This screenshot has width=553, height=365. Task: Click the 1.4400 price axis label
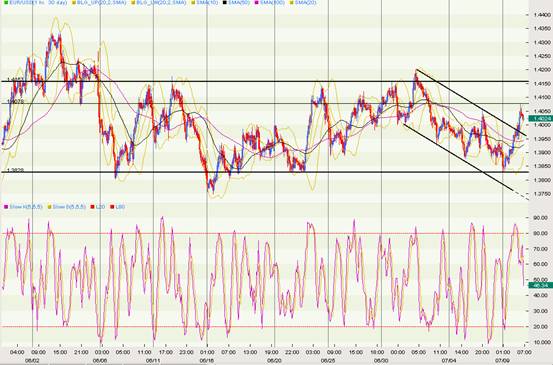(x=542, y=15)
